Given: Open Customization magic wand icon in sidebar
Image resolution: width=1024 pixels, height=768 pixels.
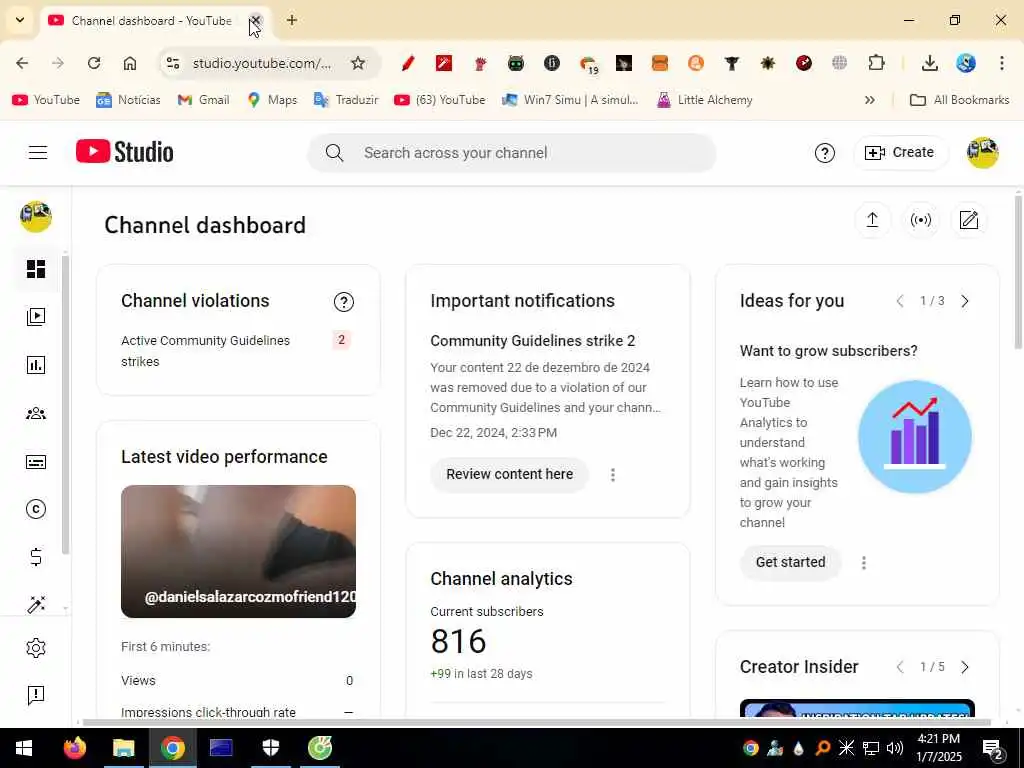Looking at the screenshot, I should (x=36, y=604).
